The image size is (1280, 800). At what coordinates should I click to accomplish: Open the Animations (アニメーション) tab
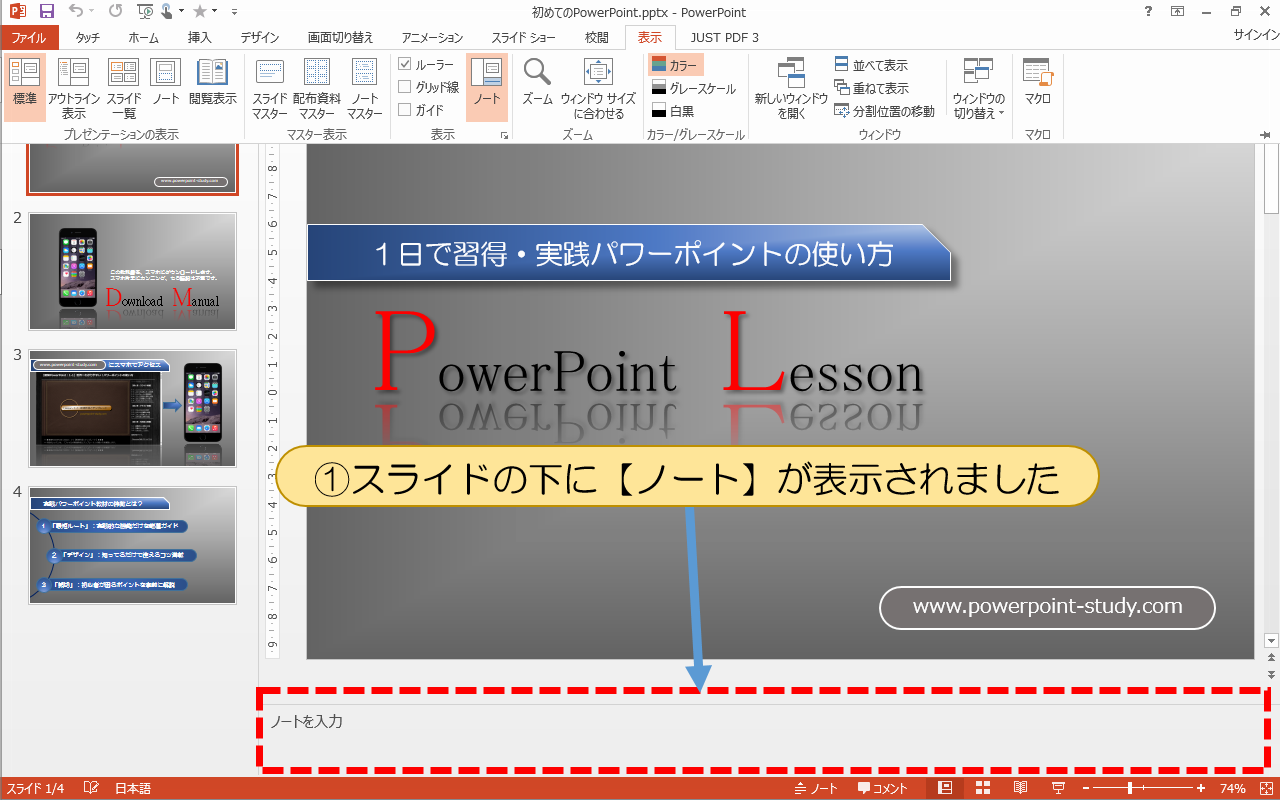[x=433, y=37]
